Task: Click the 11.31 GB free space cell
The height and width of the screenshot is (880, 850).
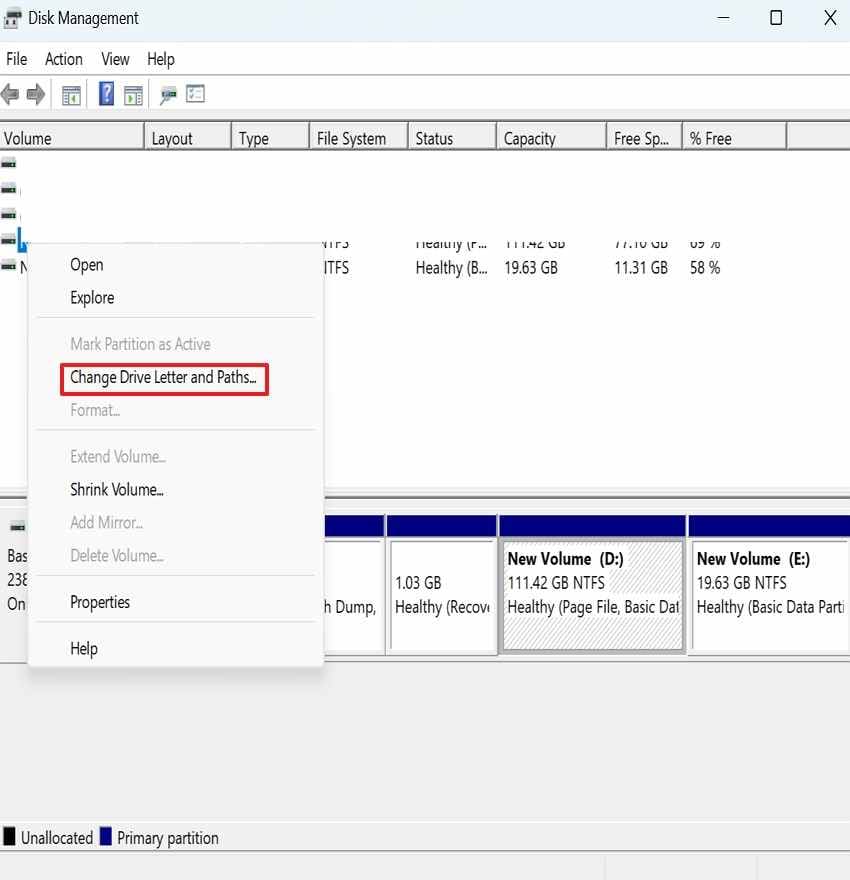Action: tap(641, 268)
